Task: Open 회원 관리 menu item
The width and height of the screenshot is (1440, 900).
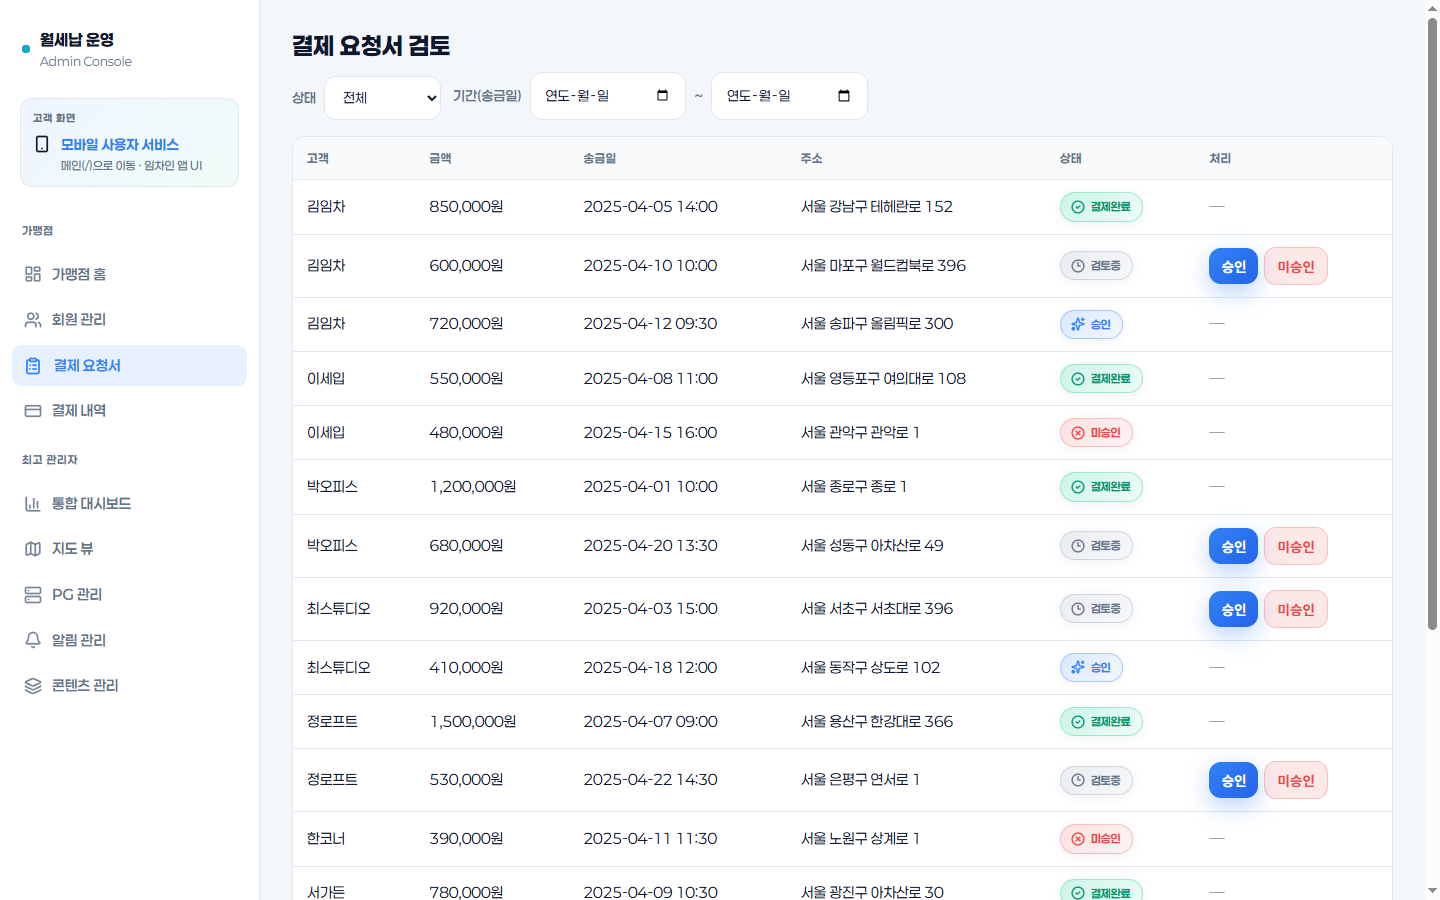Action: (129, 319)
